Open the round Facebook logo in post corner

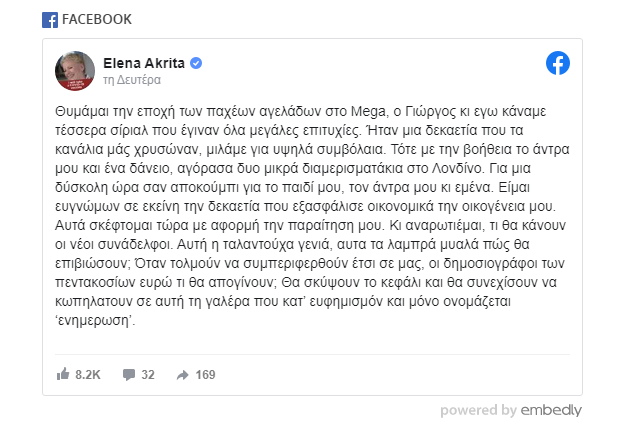point(558,63)
